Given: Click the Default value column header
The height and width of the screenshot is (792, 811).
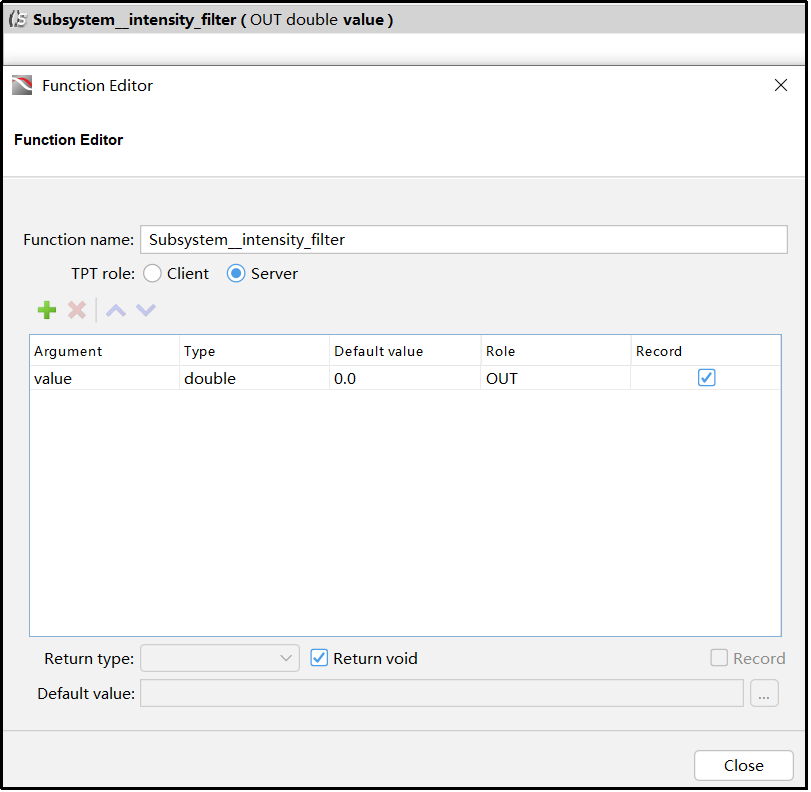Looking at the screenshot, I should click(x=405, y=351).
